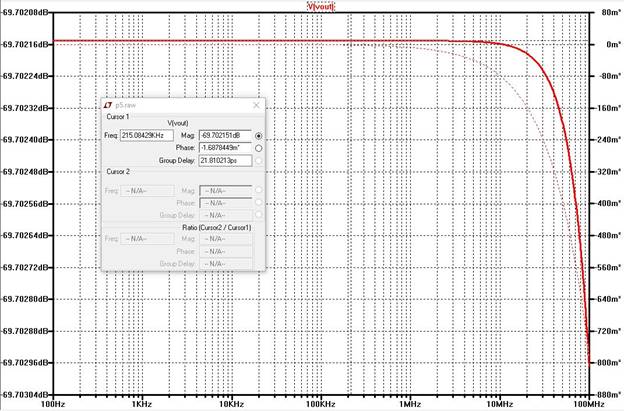Click Cursor 2 Phase N/A field
624x411 pixels.
click(x=226, y=203)
